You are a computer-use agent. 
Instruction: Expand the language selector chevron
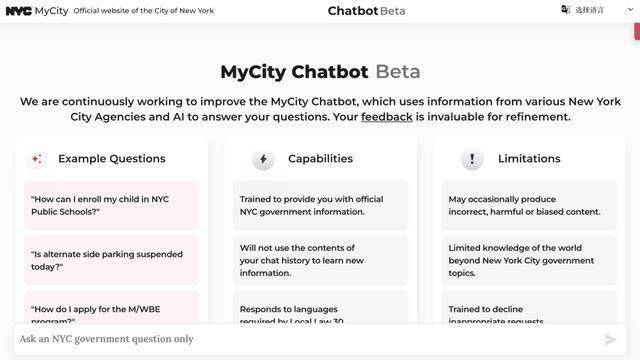tap(630, 10)
